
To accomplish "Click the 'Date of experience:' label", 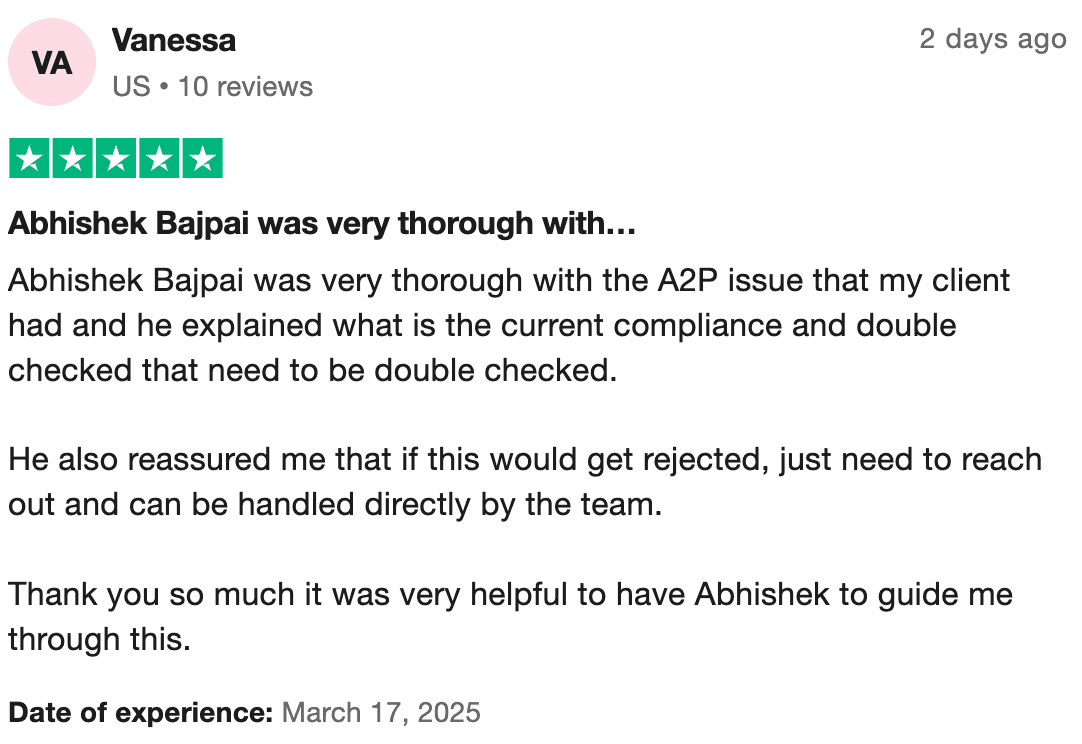I will 141,713.
